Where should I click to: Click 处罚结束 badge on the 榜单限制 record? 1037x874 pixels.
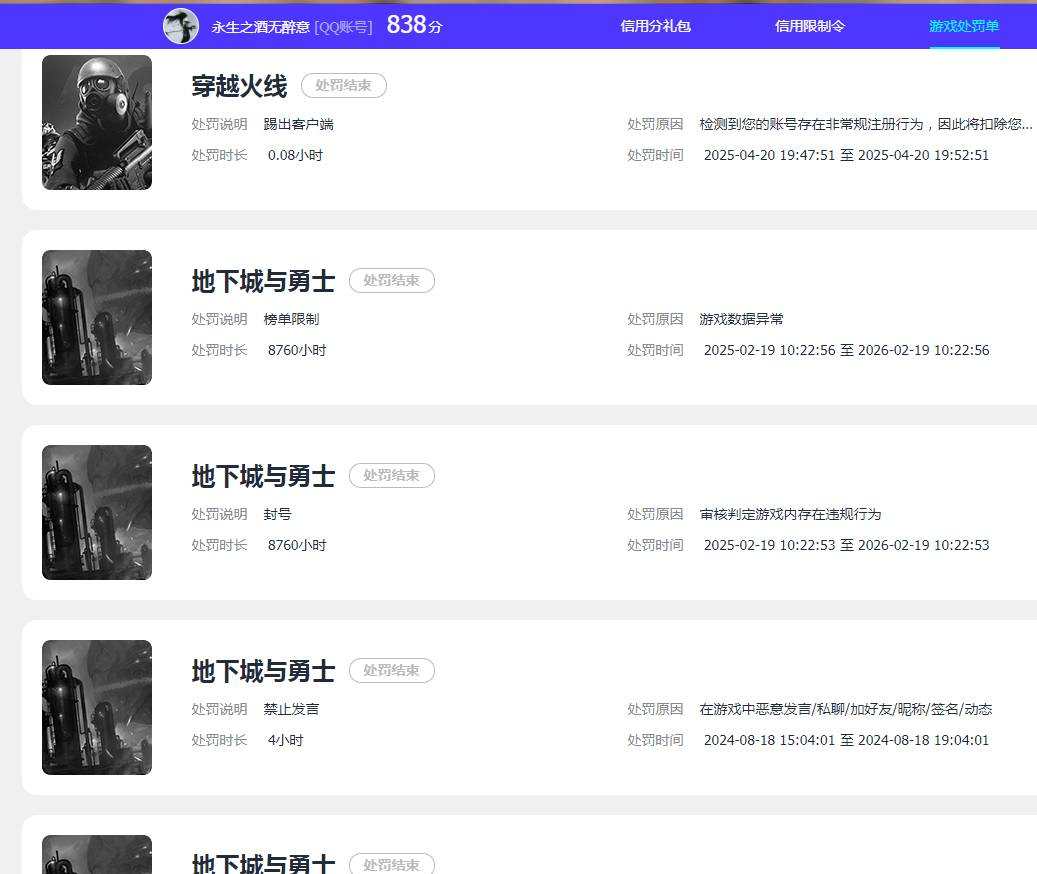tap(392, 280)
